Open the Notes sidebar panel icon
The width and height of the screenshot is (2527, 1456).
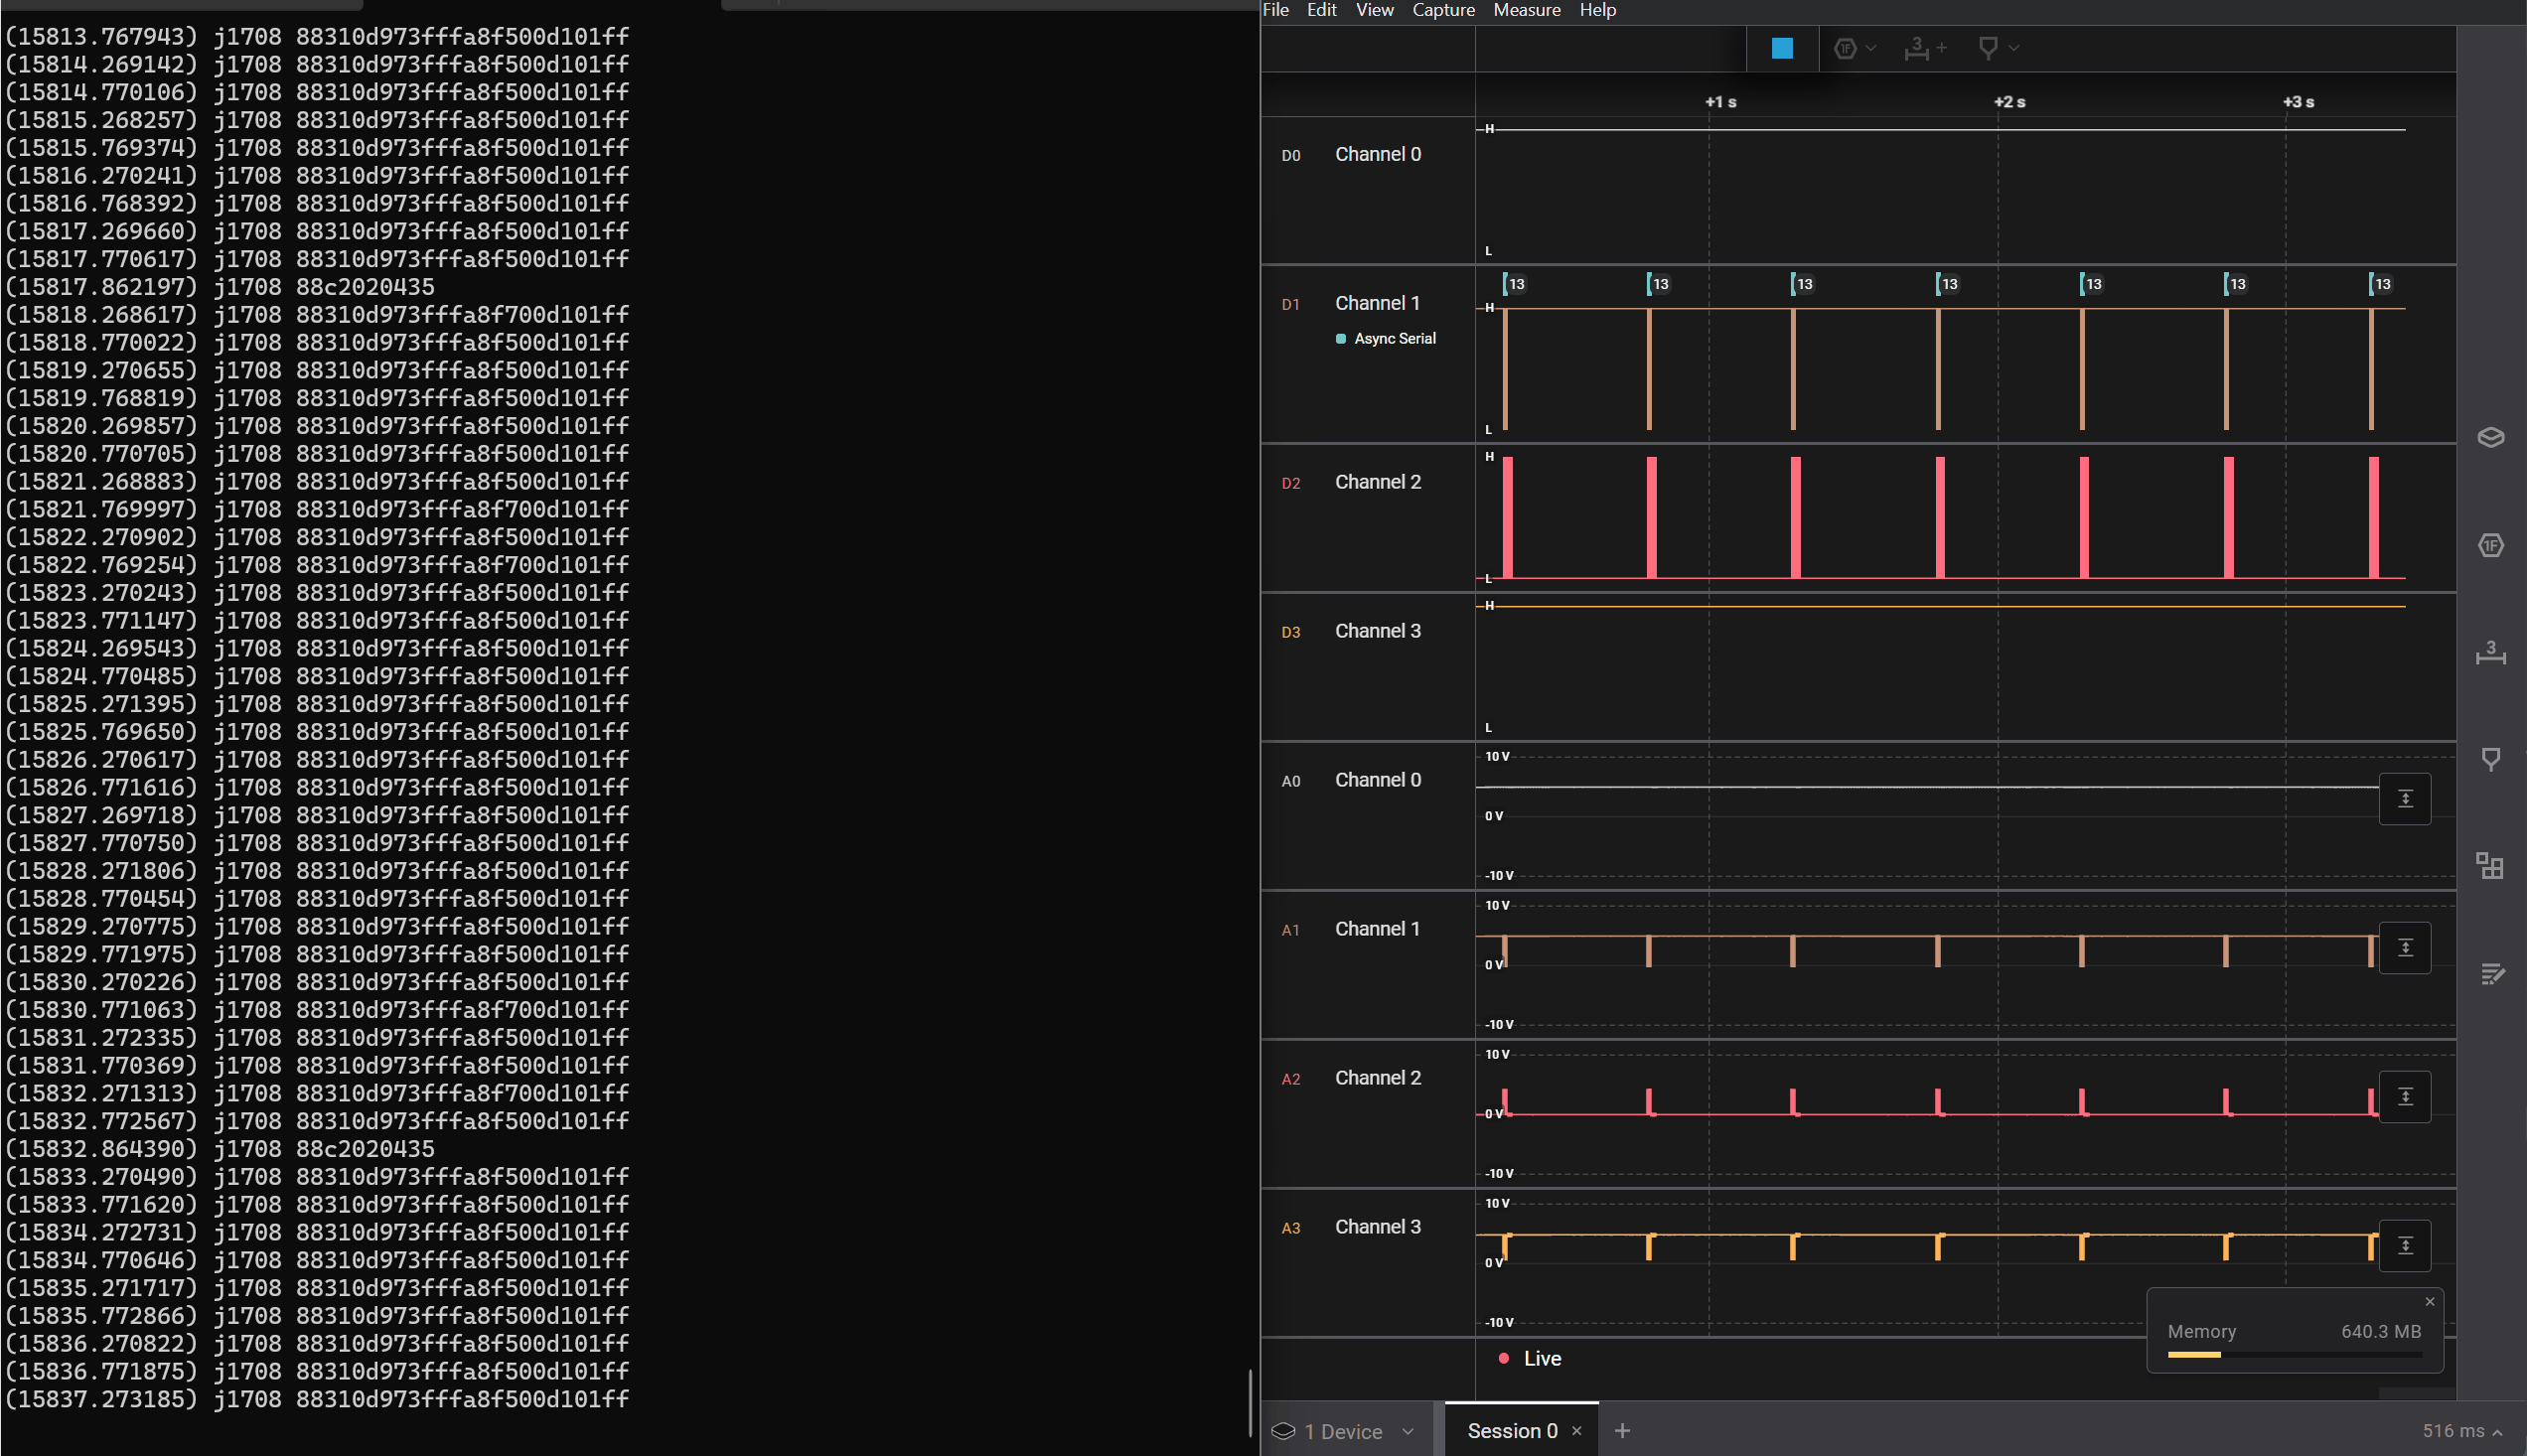coord(2490,974)
